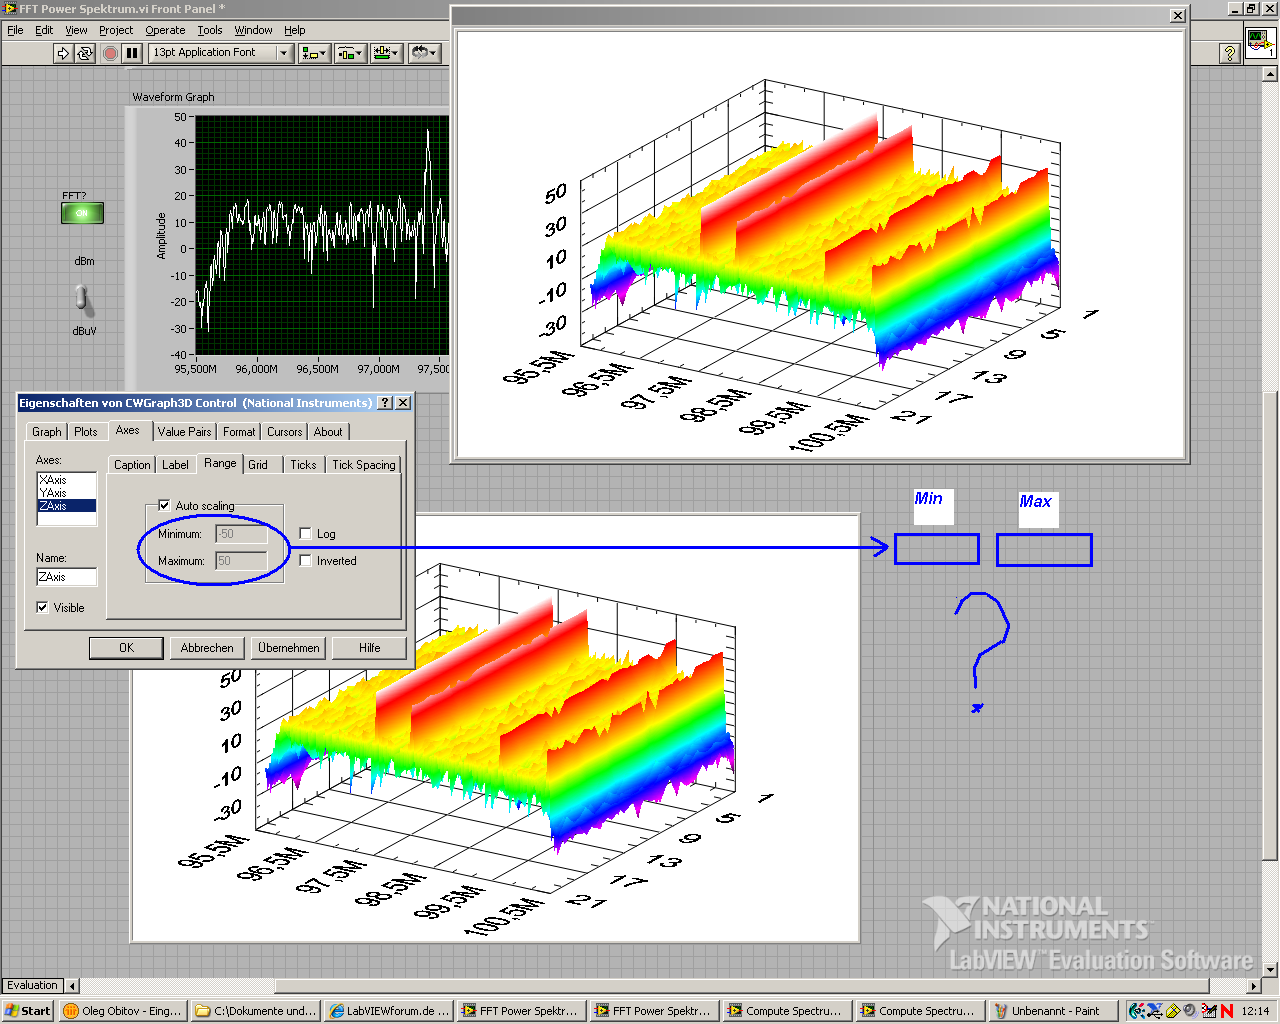Click the Axes tab
The height and width of the screenshot is (1024, 1280).
click(x=128, y=430)
